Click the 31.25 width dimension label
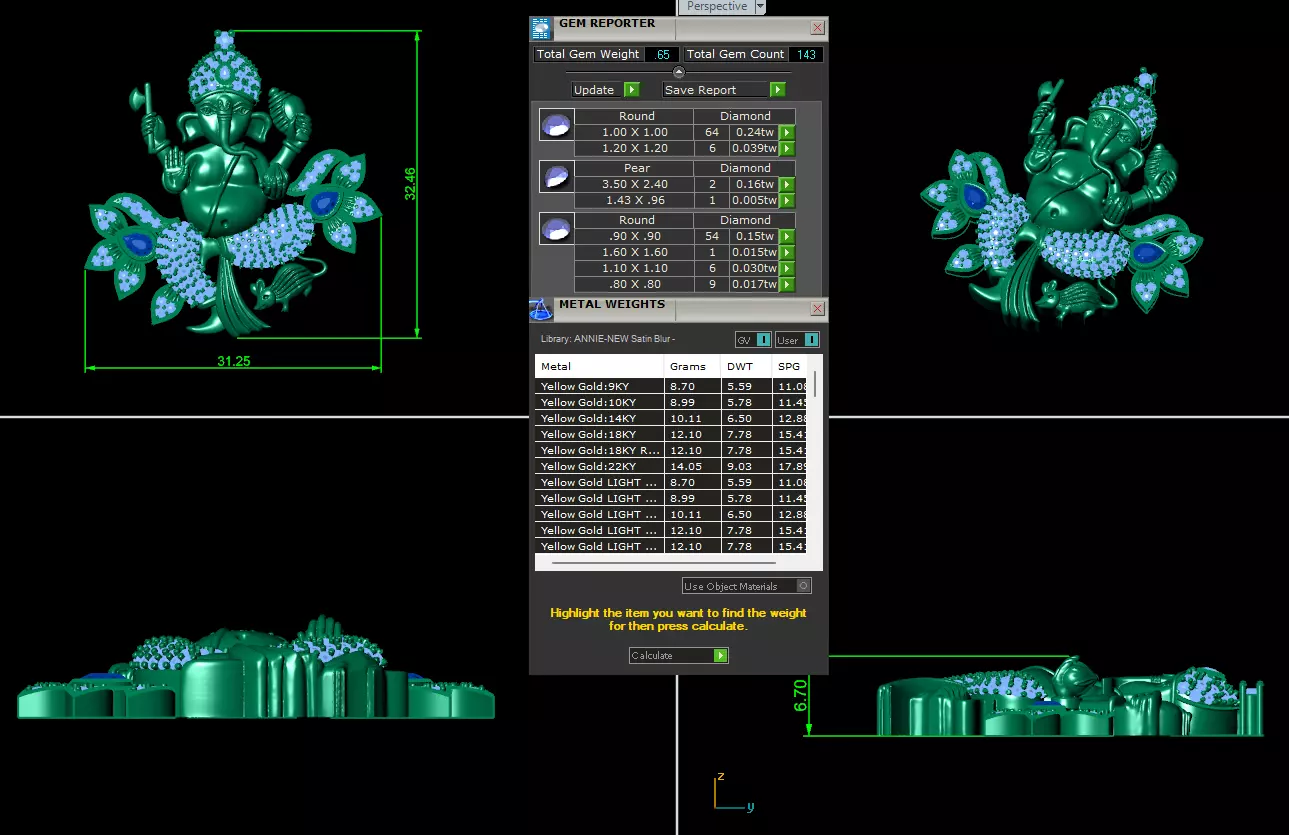The height and width of the screenshot is (835, 1289). (x=233, y=361)
